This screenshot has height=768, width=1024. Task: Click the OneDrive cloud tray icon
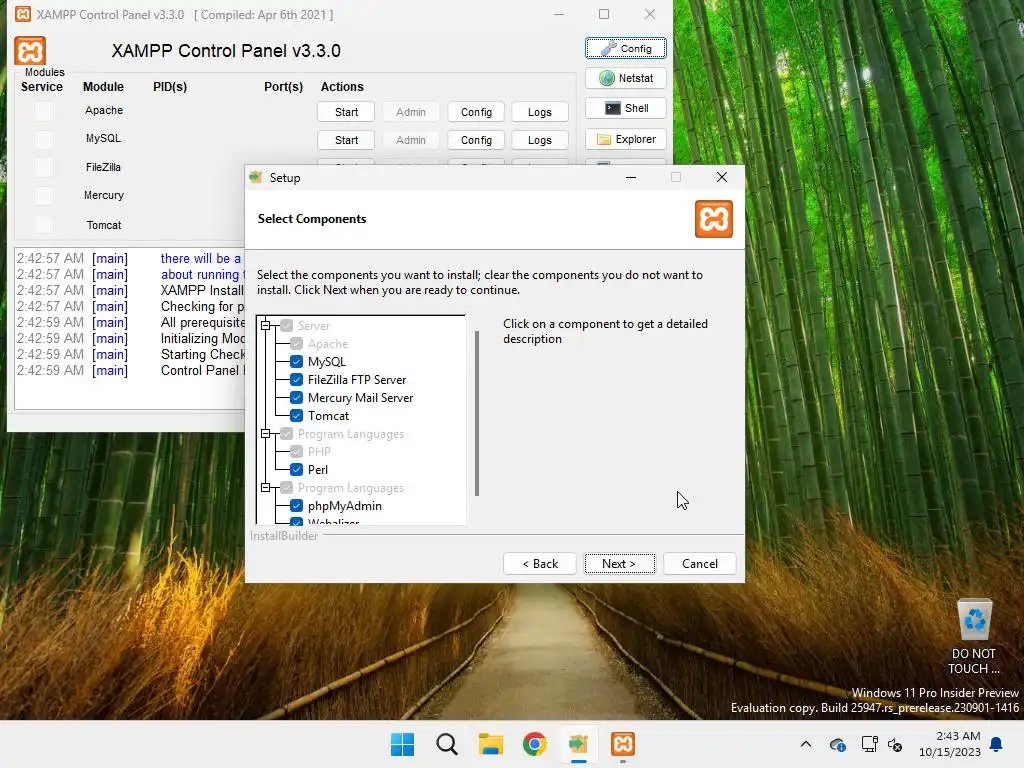tap(838, 744)
